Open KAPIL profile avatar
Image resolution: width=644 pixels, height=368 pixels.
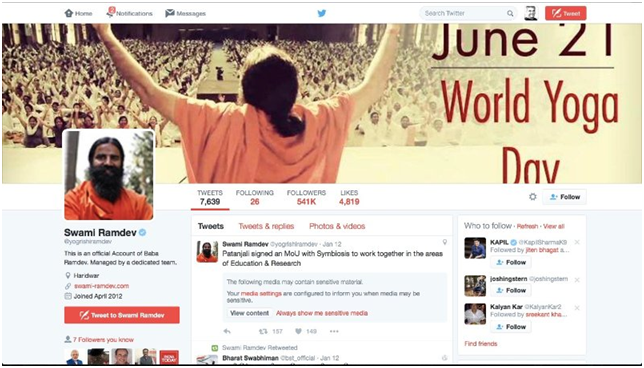(475, 248)
